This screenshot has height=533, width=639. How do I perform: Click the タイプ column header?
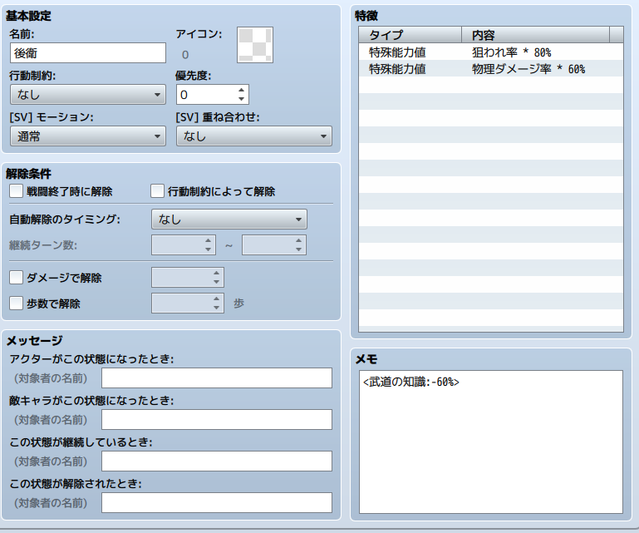point(410,35)
